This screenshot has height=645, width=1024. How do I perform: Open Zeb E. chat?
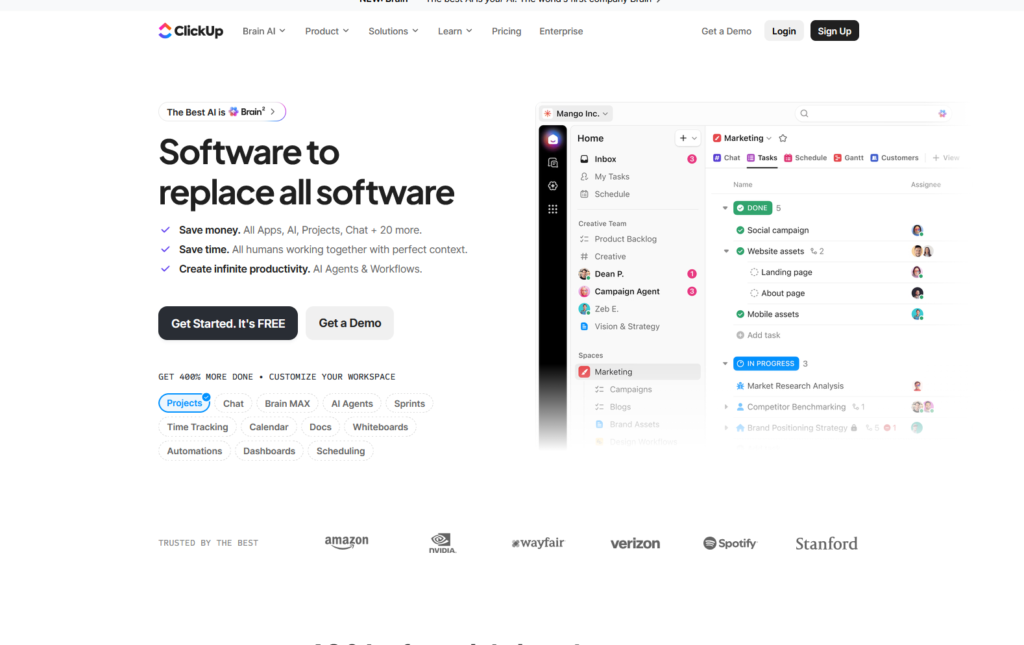tap(637, 309)
